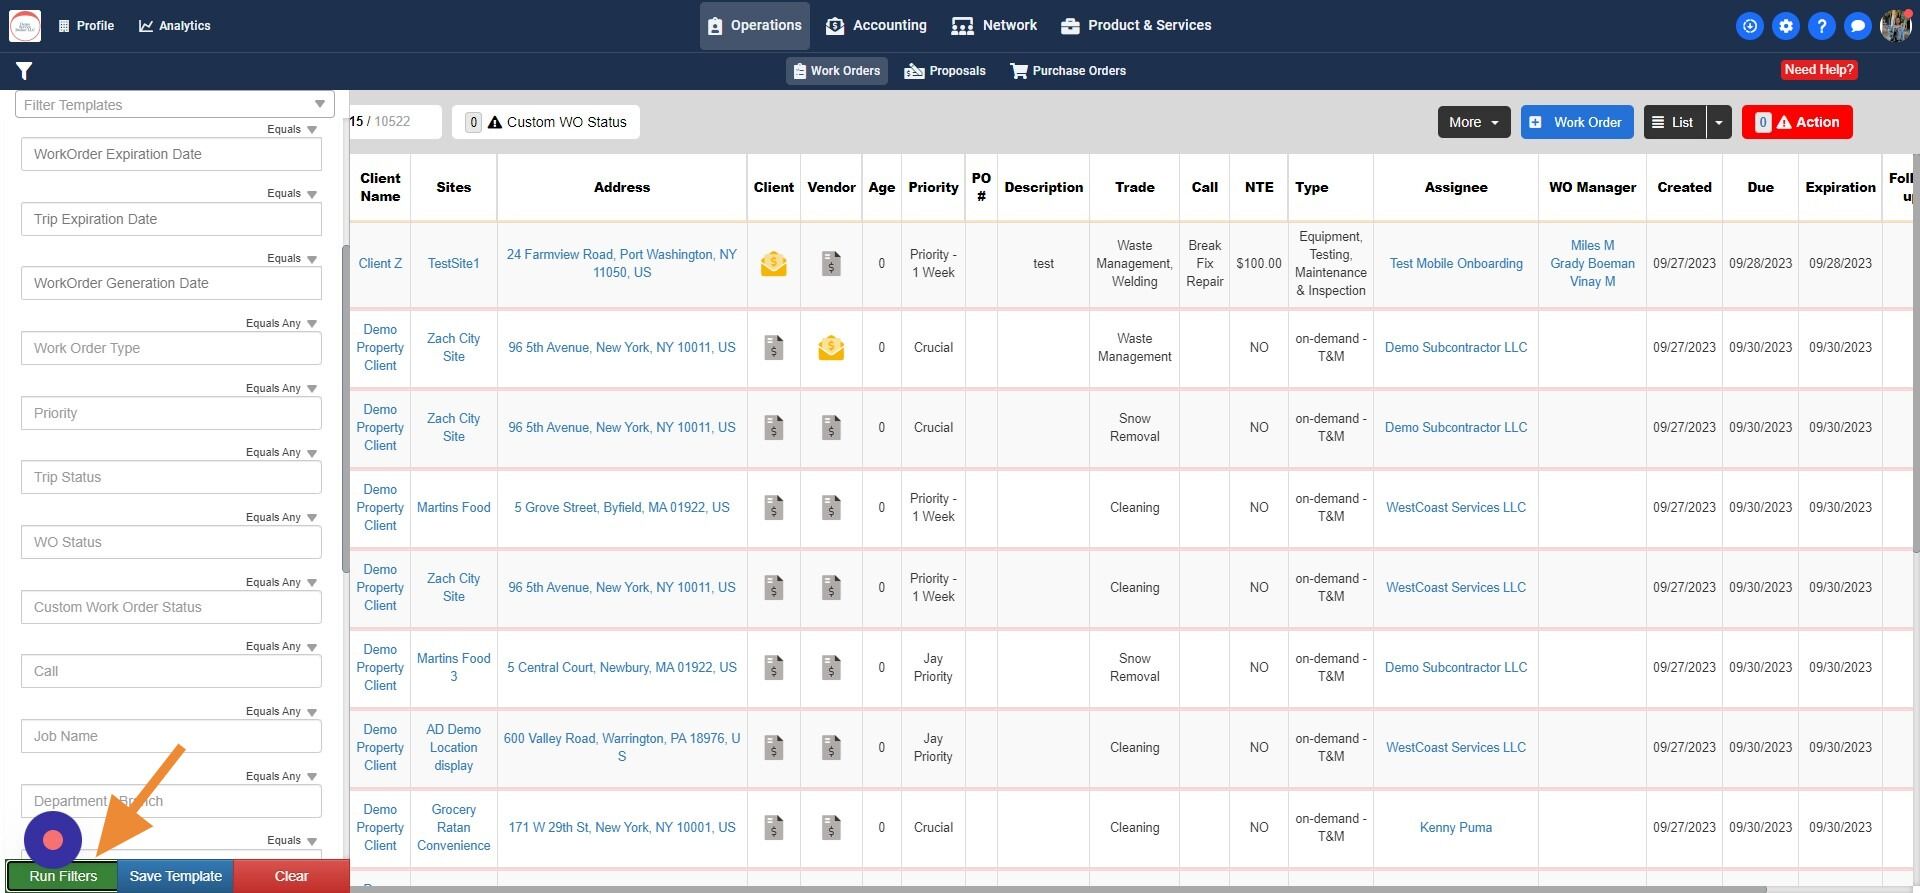Click vendor invoice icon in Snow Removal Zach City row

point(831,428)
